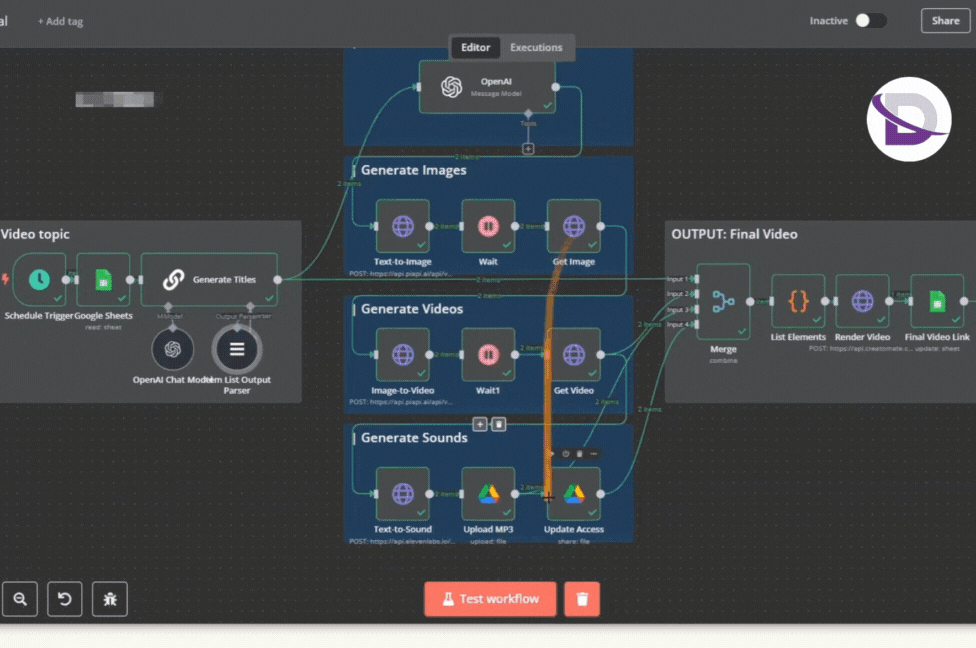976x648 pixels.
Task: Open the Google Sheets read node
Action: [x=101, y=281]
